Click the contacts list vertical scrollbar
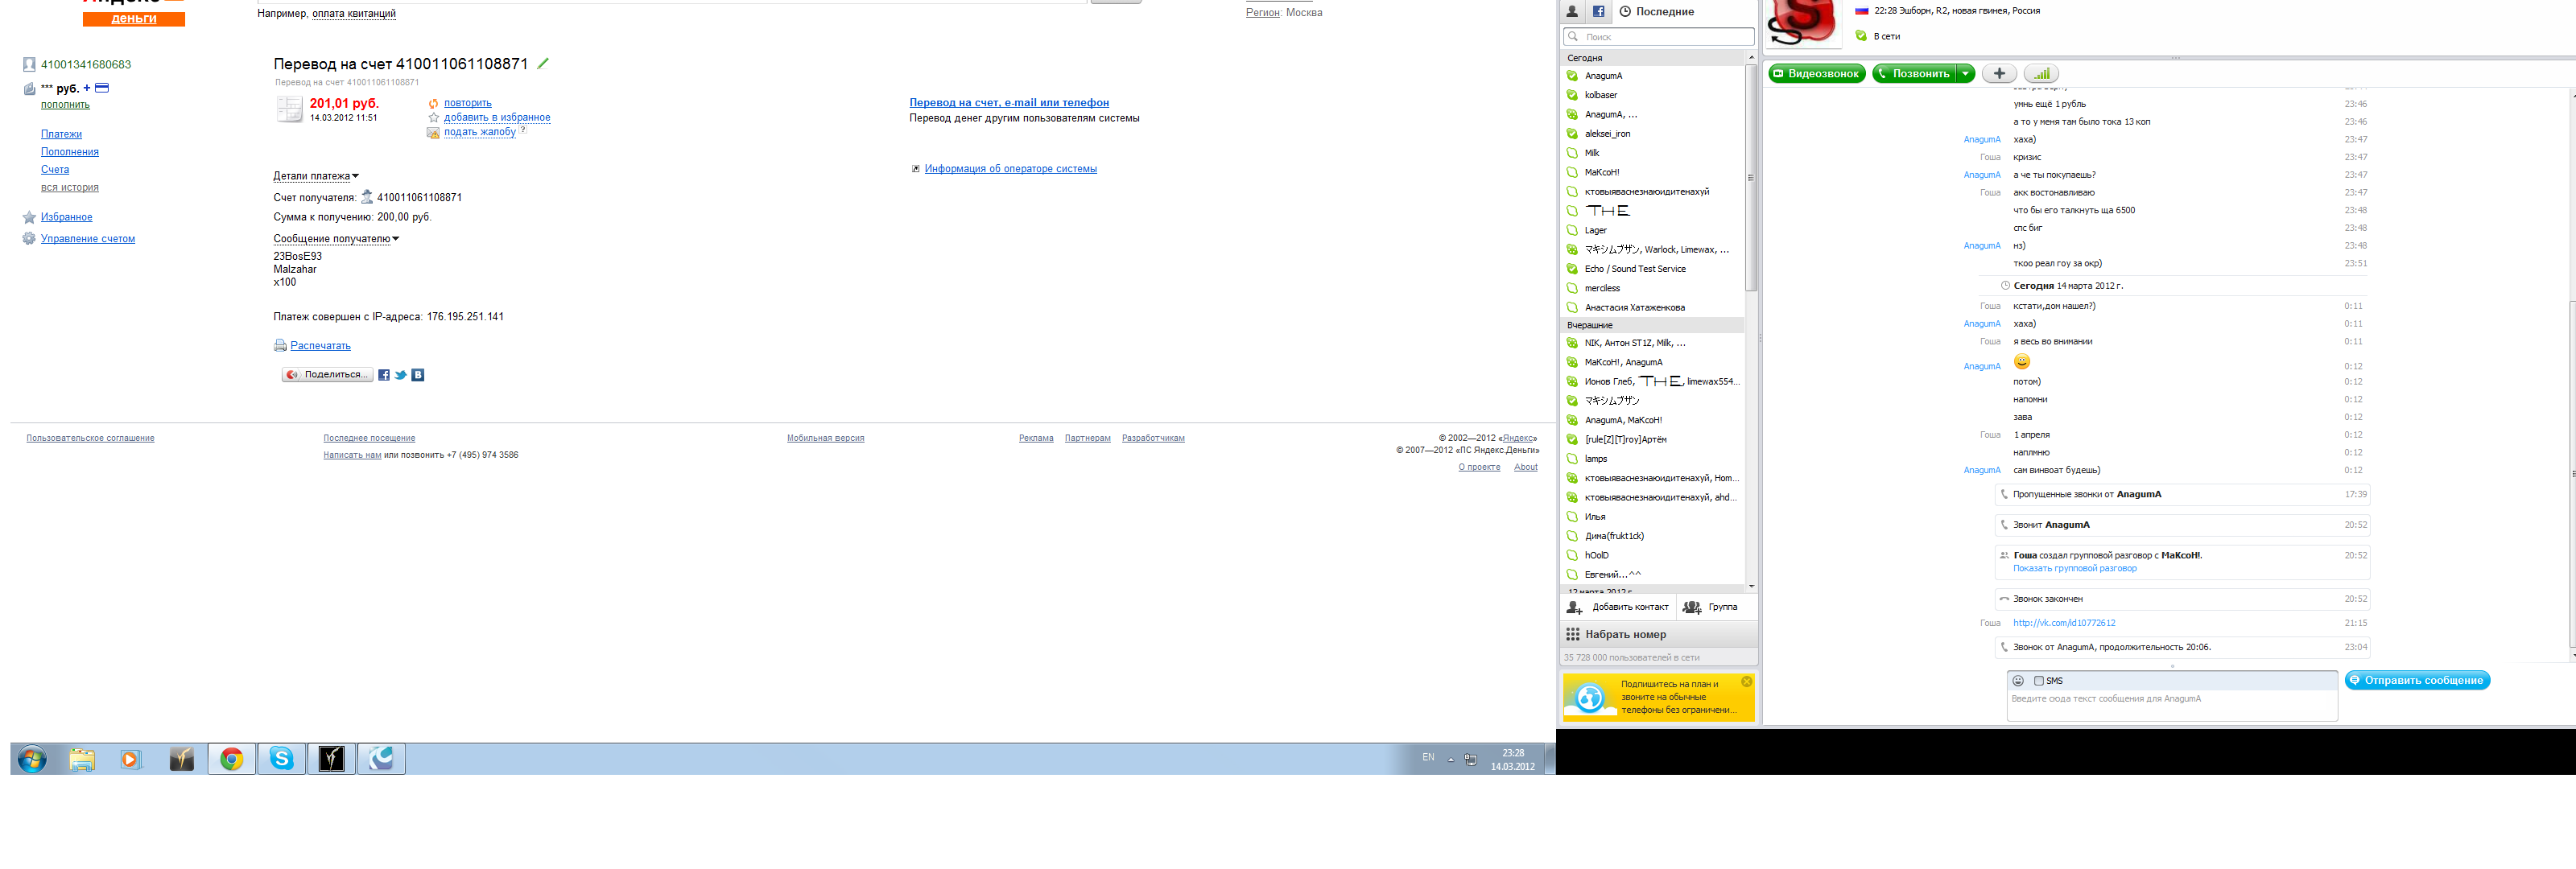The image size is (2576, 869). click(1750, 178)
